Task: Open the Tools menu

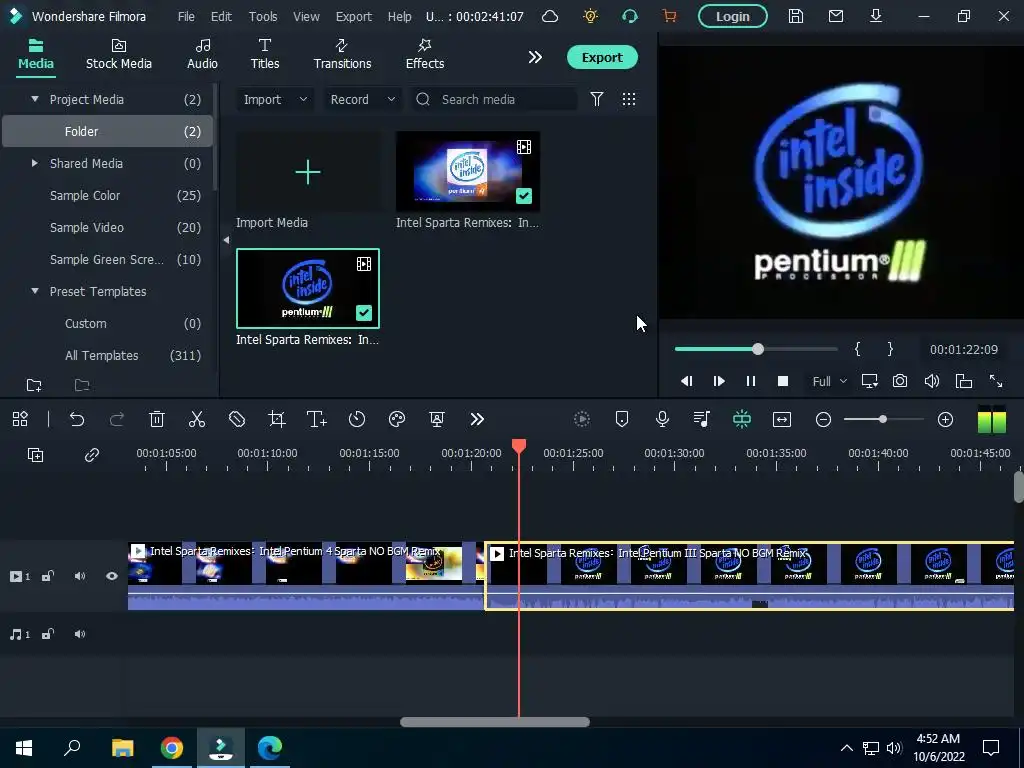Action: pos(263,16)
